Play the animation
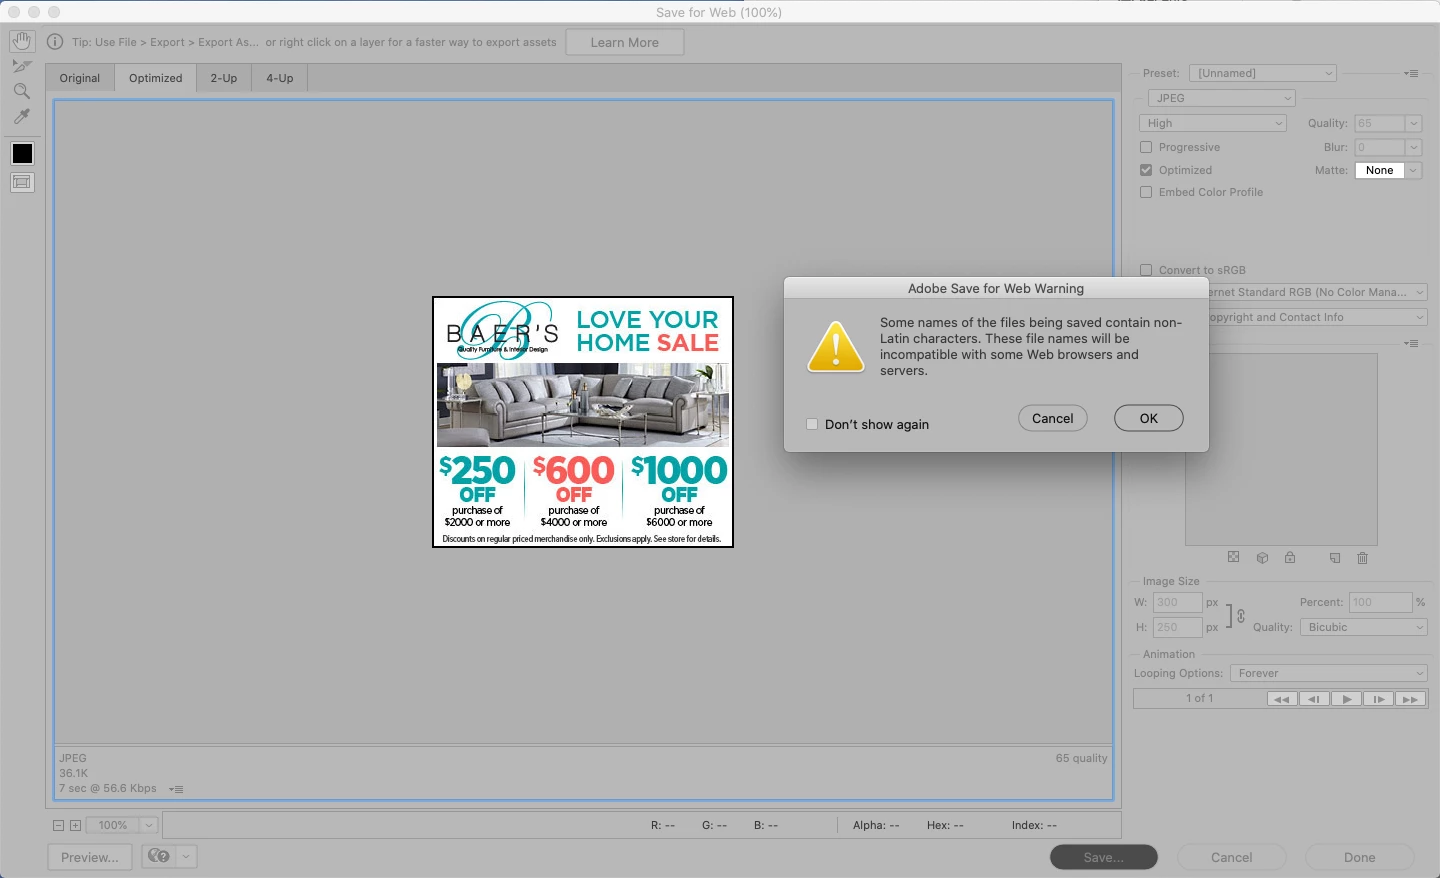Screen dimensions: 1440x878 tap(1346, 699)
